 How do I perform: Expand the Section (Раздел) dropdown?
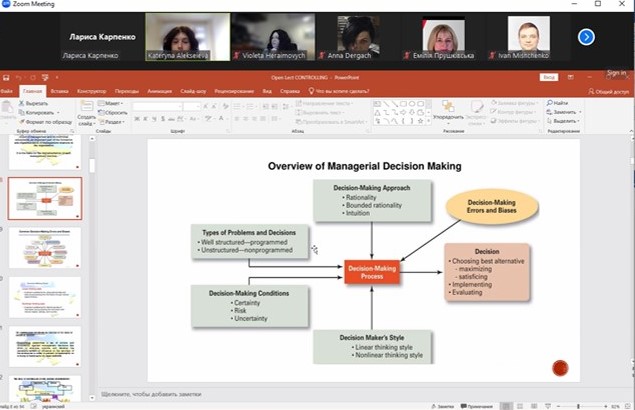(114, 121)
